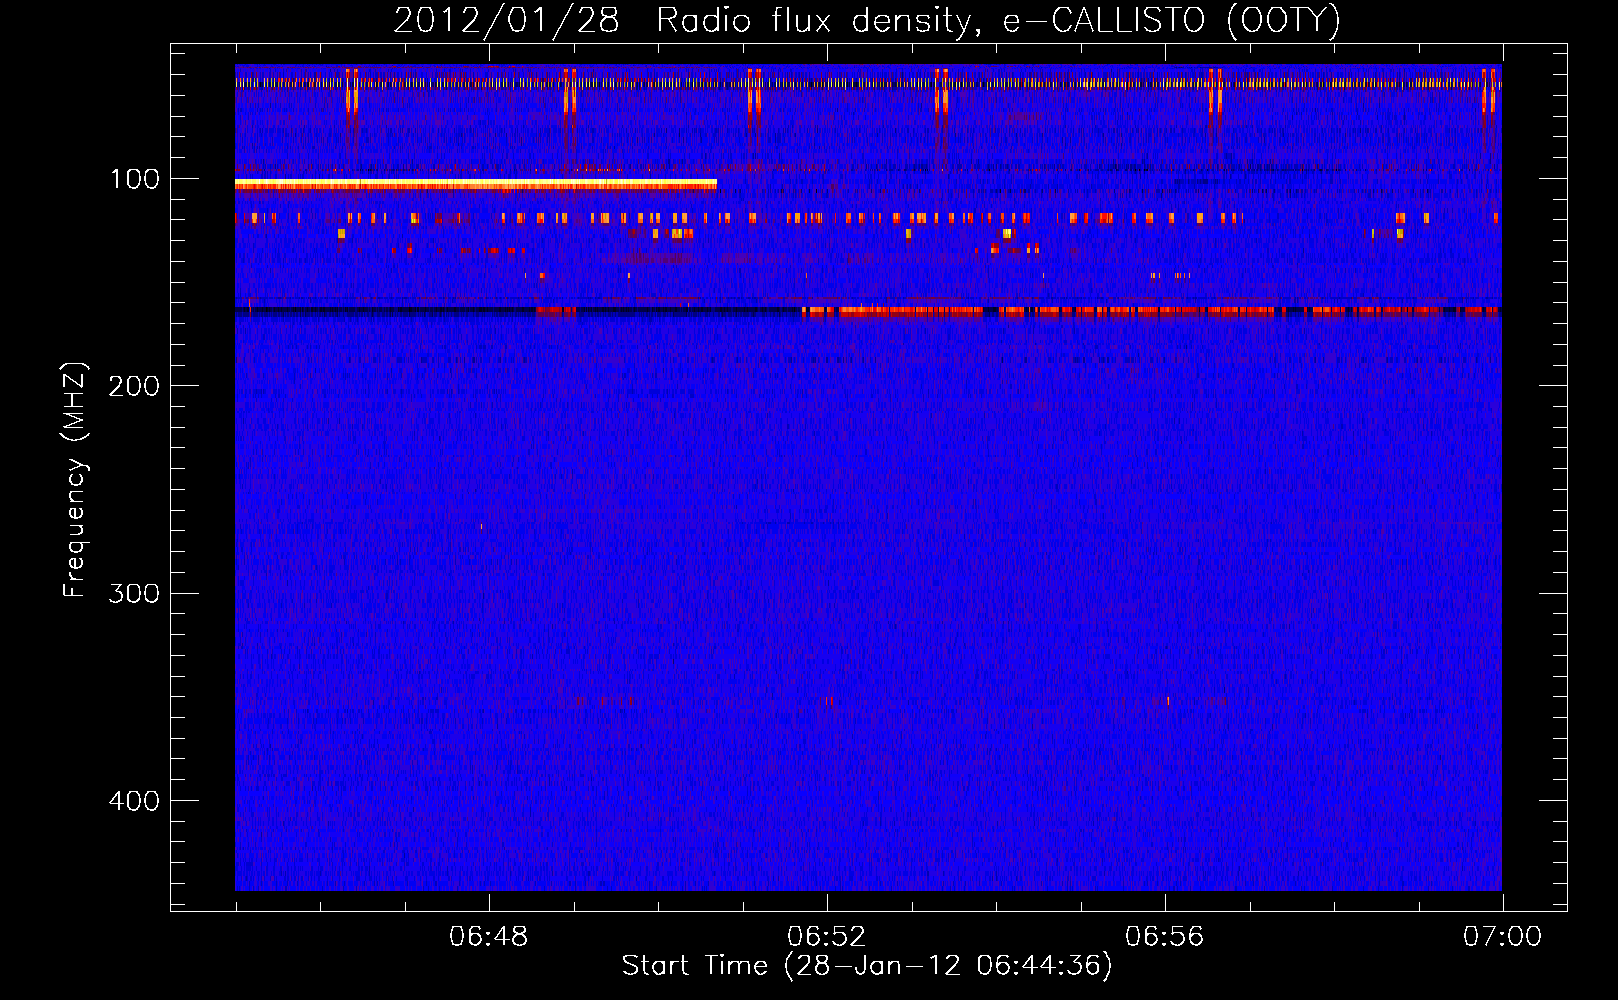Click the 200 frequency tick label
Screen dimensions: 1618x1000
pos(134,386)
